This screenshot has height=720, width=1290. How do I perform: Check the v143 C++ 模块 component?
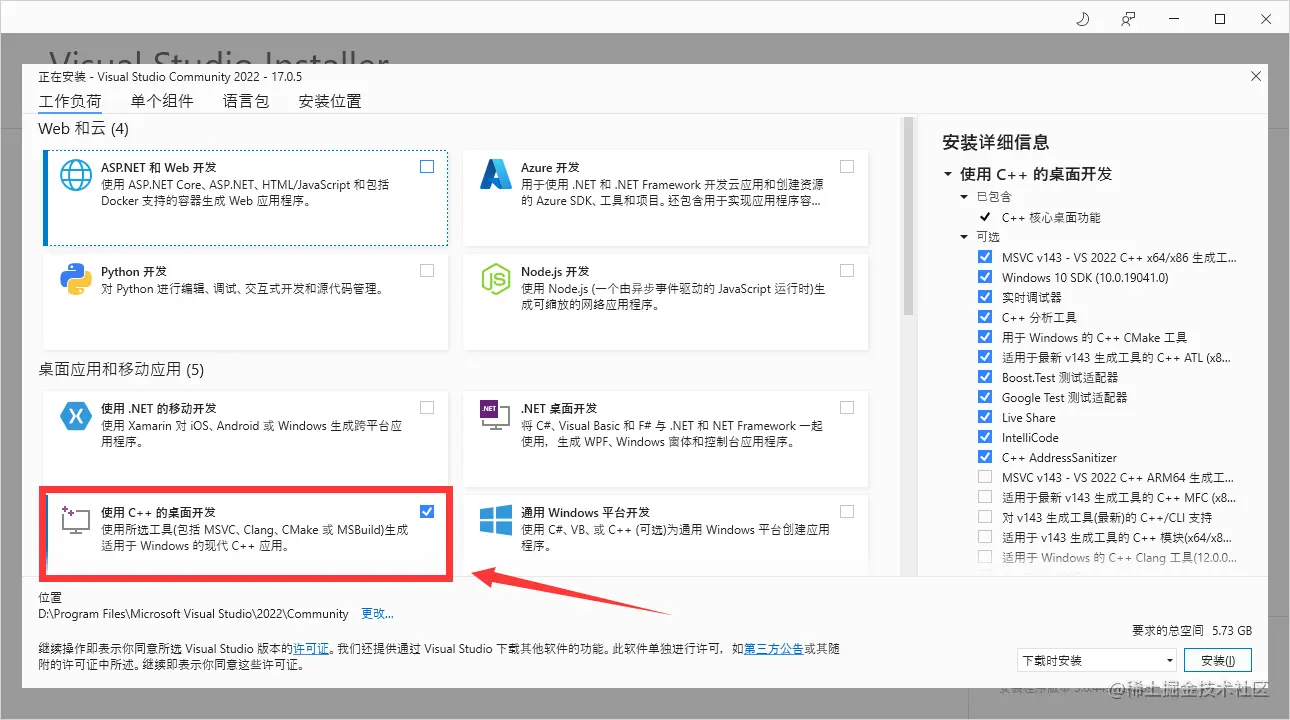pos(985,537)
